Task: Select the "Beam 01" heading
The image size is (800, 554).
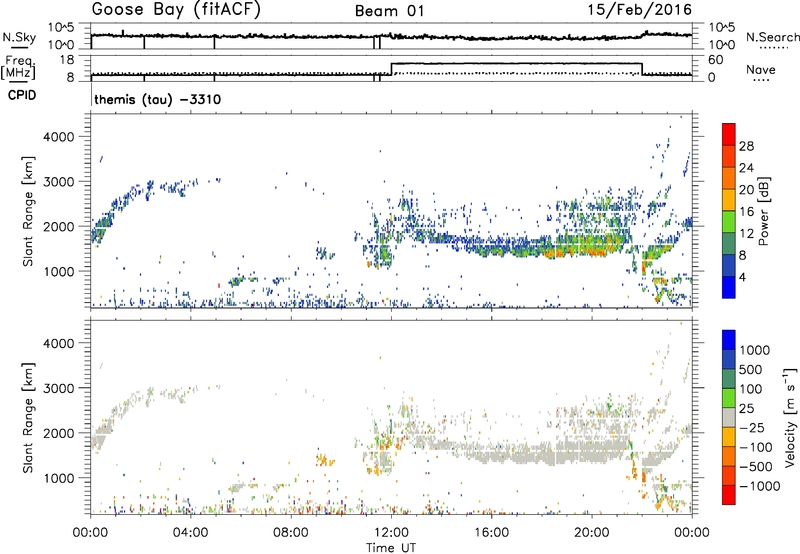Action: (390, 11)
